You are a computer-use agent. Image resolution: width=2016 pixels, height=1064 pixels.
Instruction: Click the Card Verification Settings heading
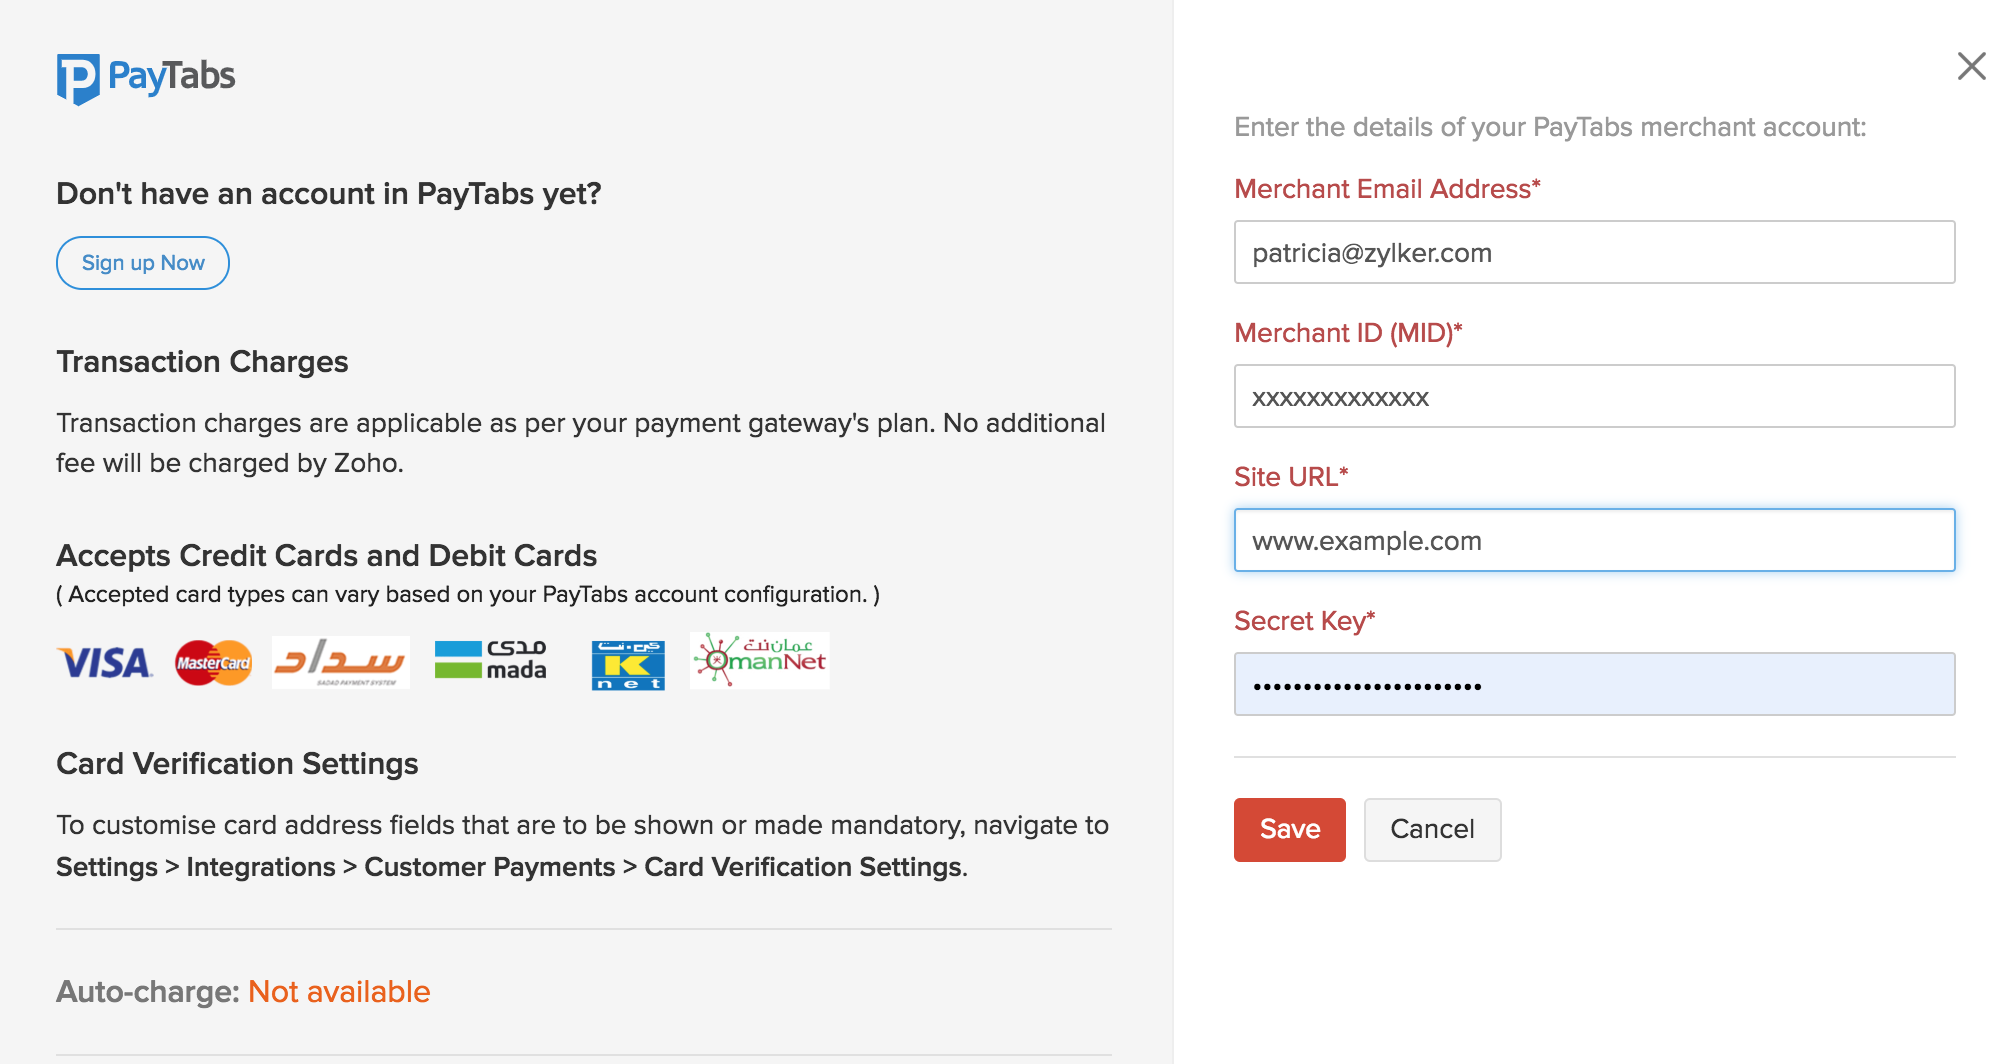tap(237, 763)
